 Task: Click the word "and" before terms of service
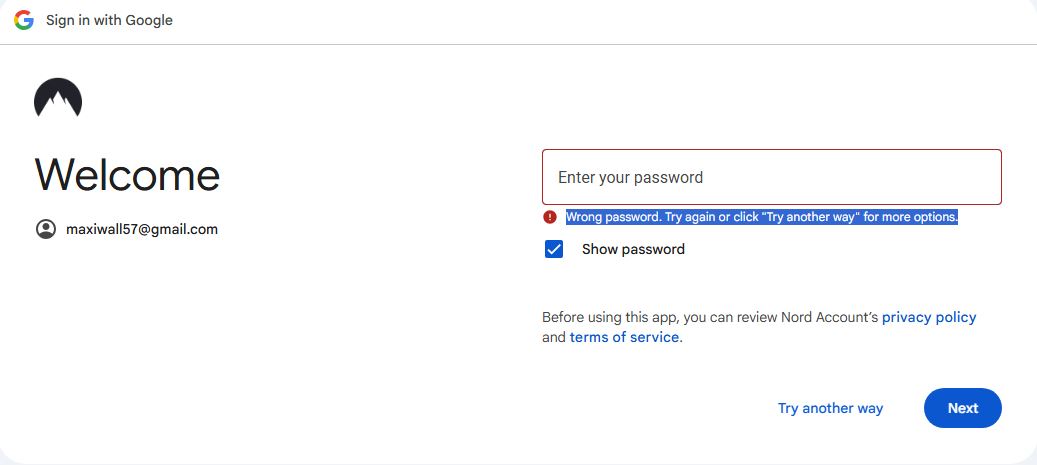pos(554,337)
